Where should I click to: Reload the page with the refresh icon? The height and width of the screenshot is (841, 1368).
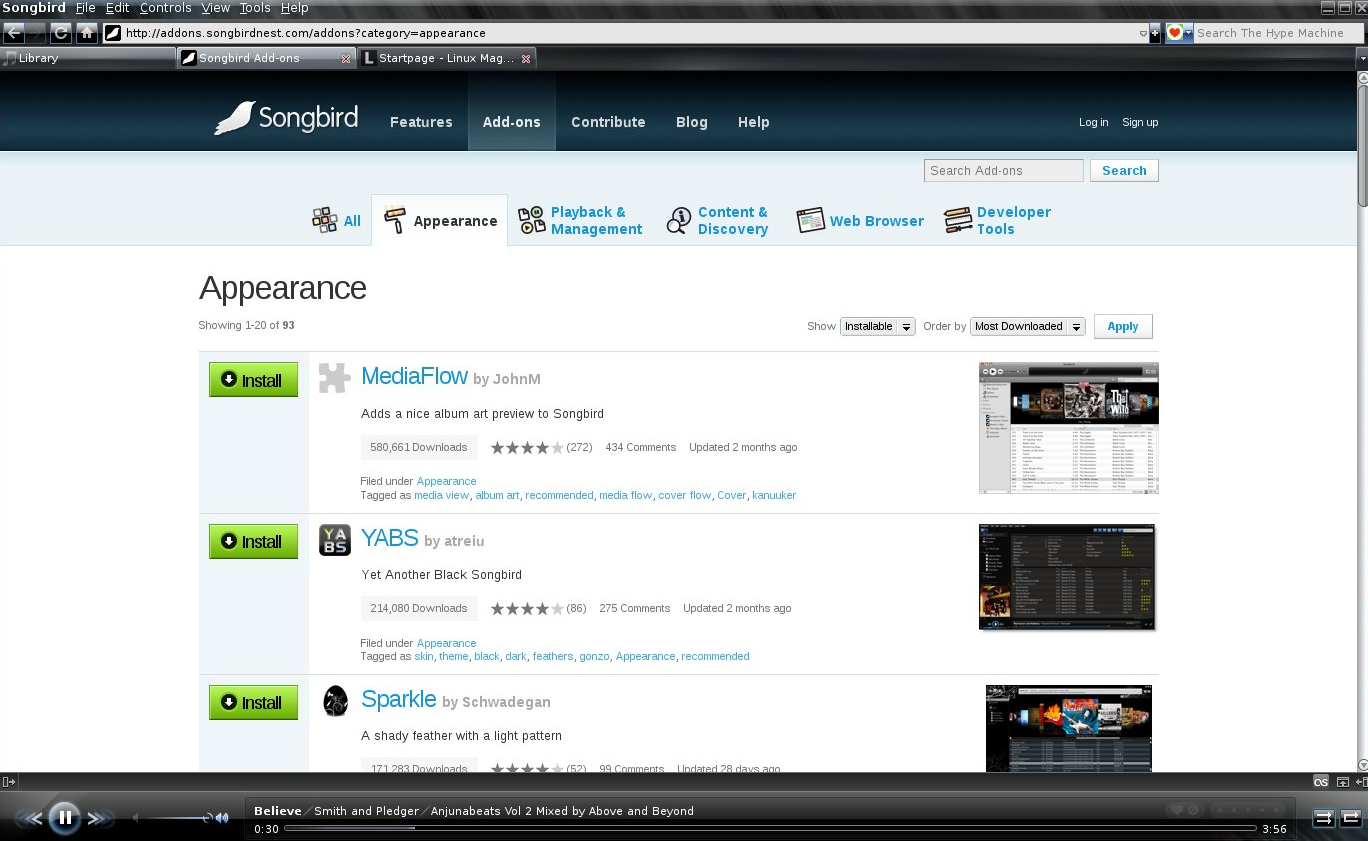tap(62, 33)
